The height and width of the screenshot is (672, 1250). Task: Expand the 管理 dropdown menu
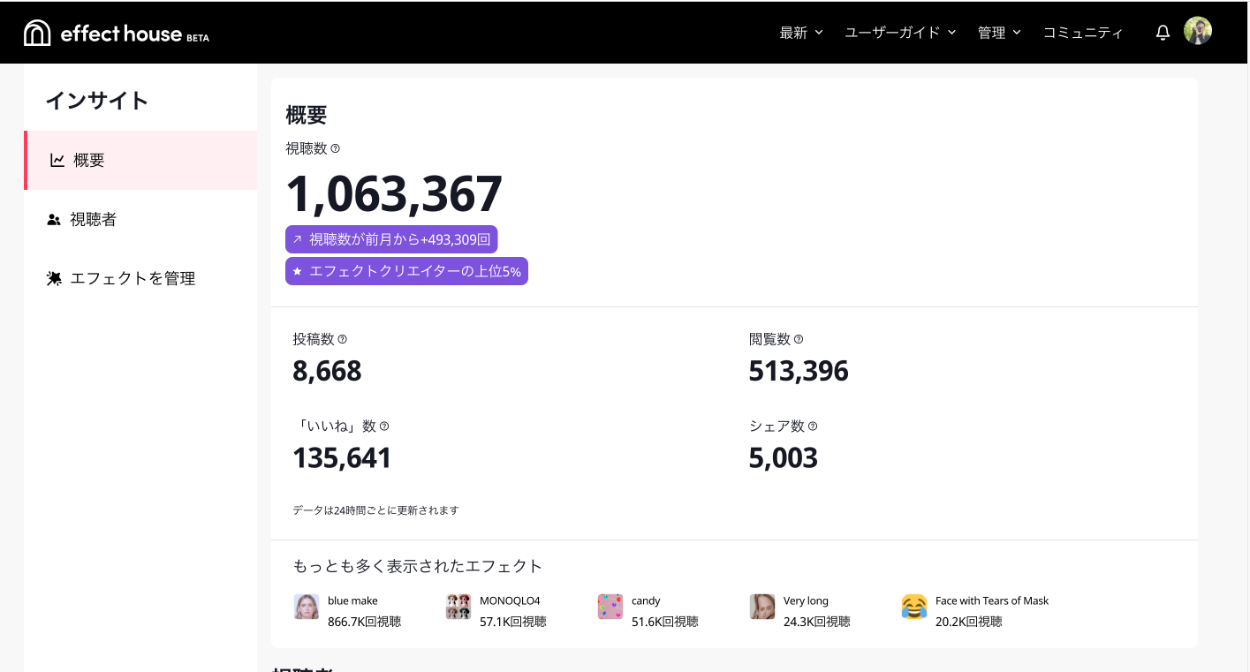click(x=999, y=33)
